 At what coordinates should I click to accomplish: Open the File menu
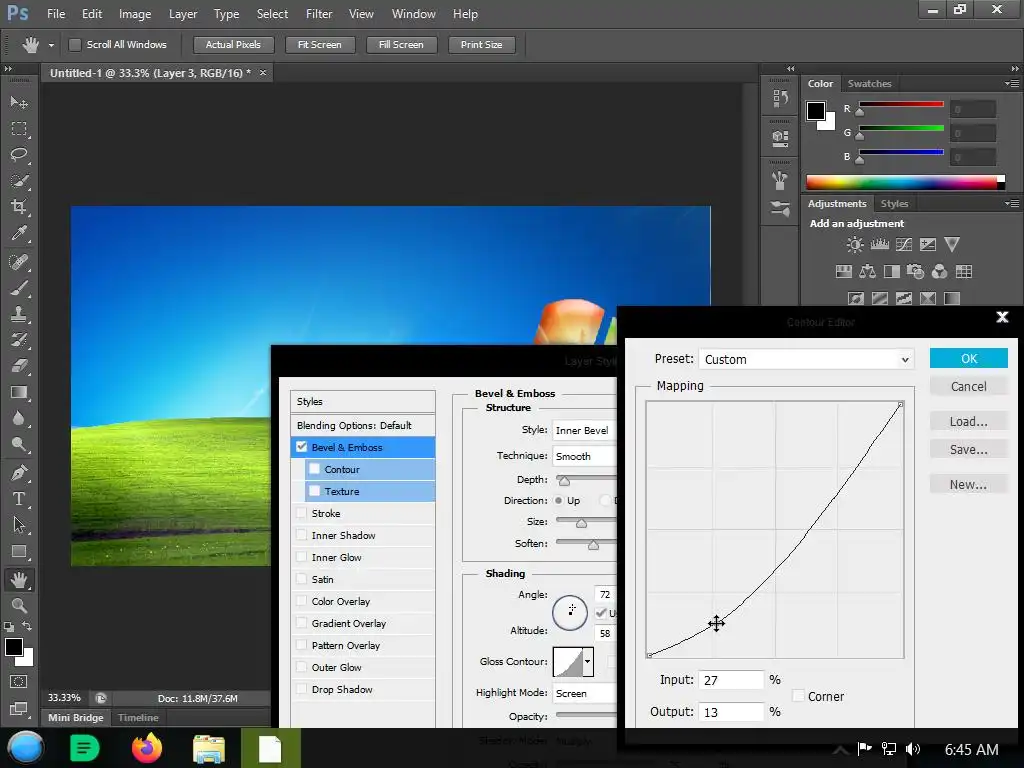coord(56,14)
